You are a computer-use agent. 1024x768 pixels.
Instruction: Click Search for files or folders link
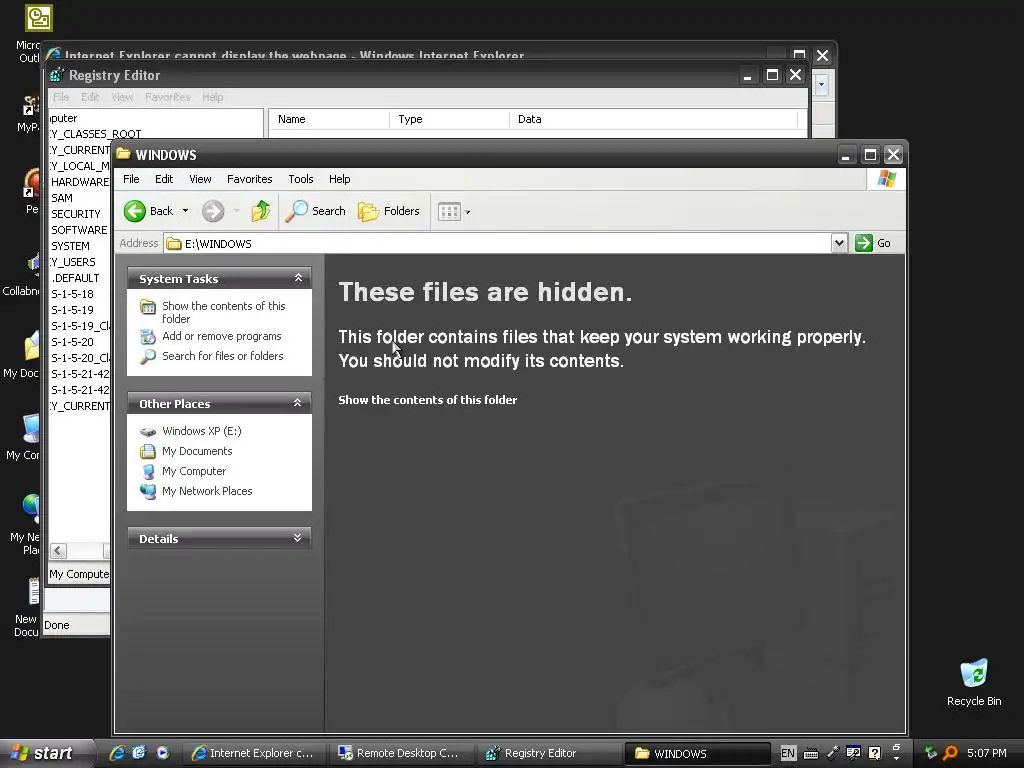point(223,356)
